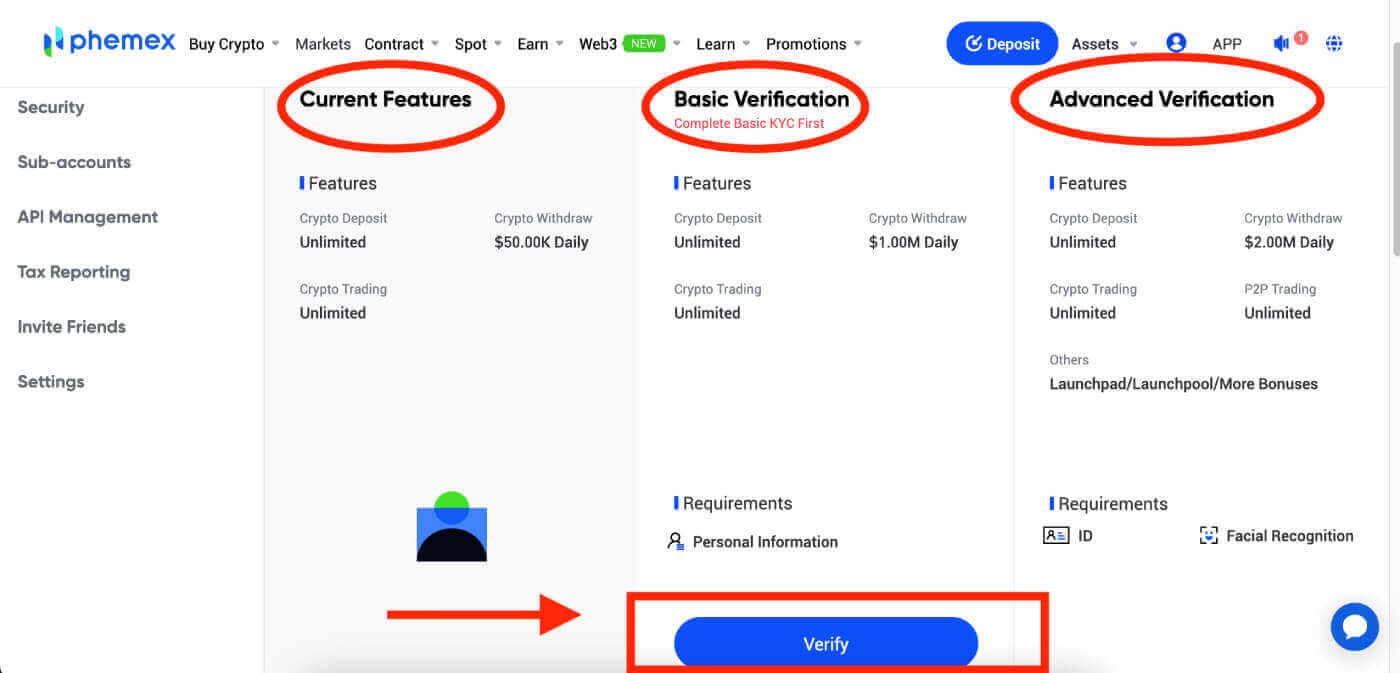Go to API Management in sidebar

coord(87,216)
